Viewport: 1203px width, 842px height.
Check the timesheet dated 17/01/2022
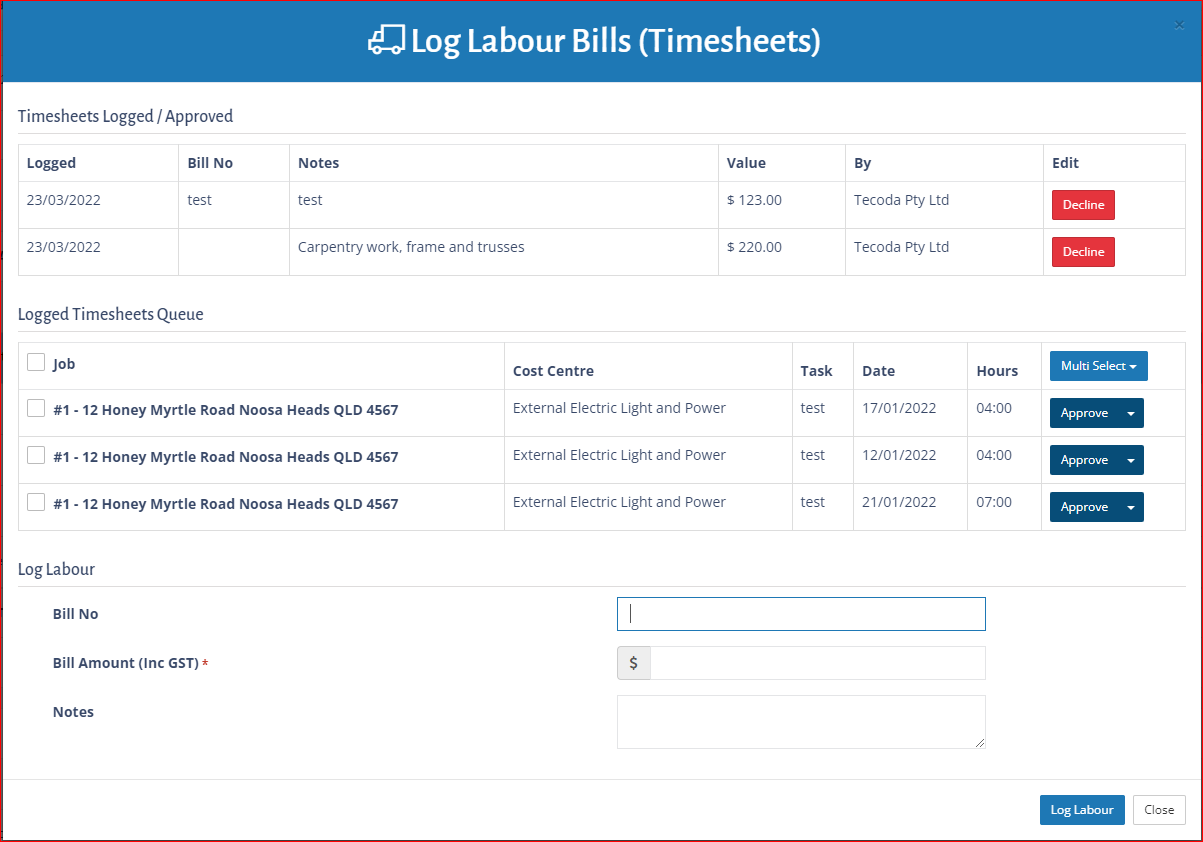click(36, 408)
